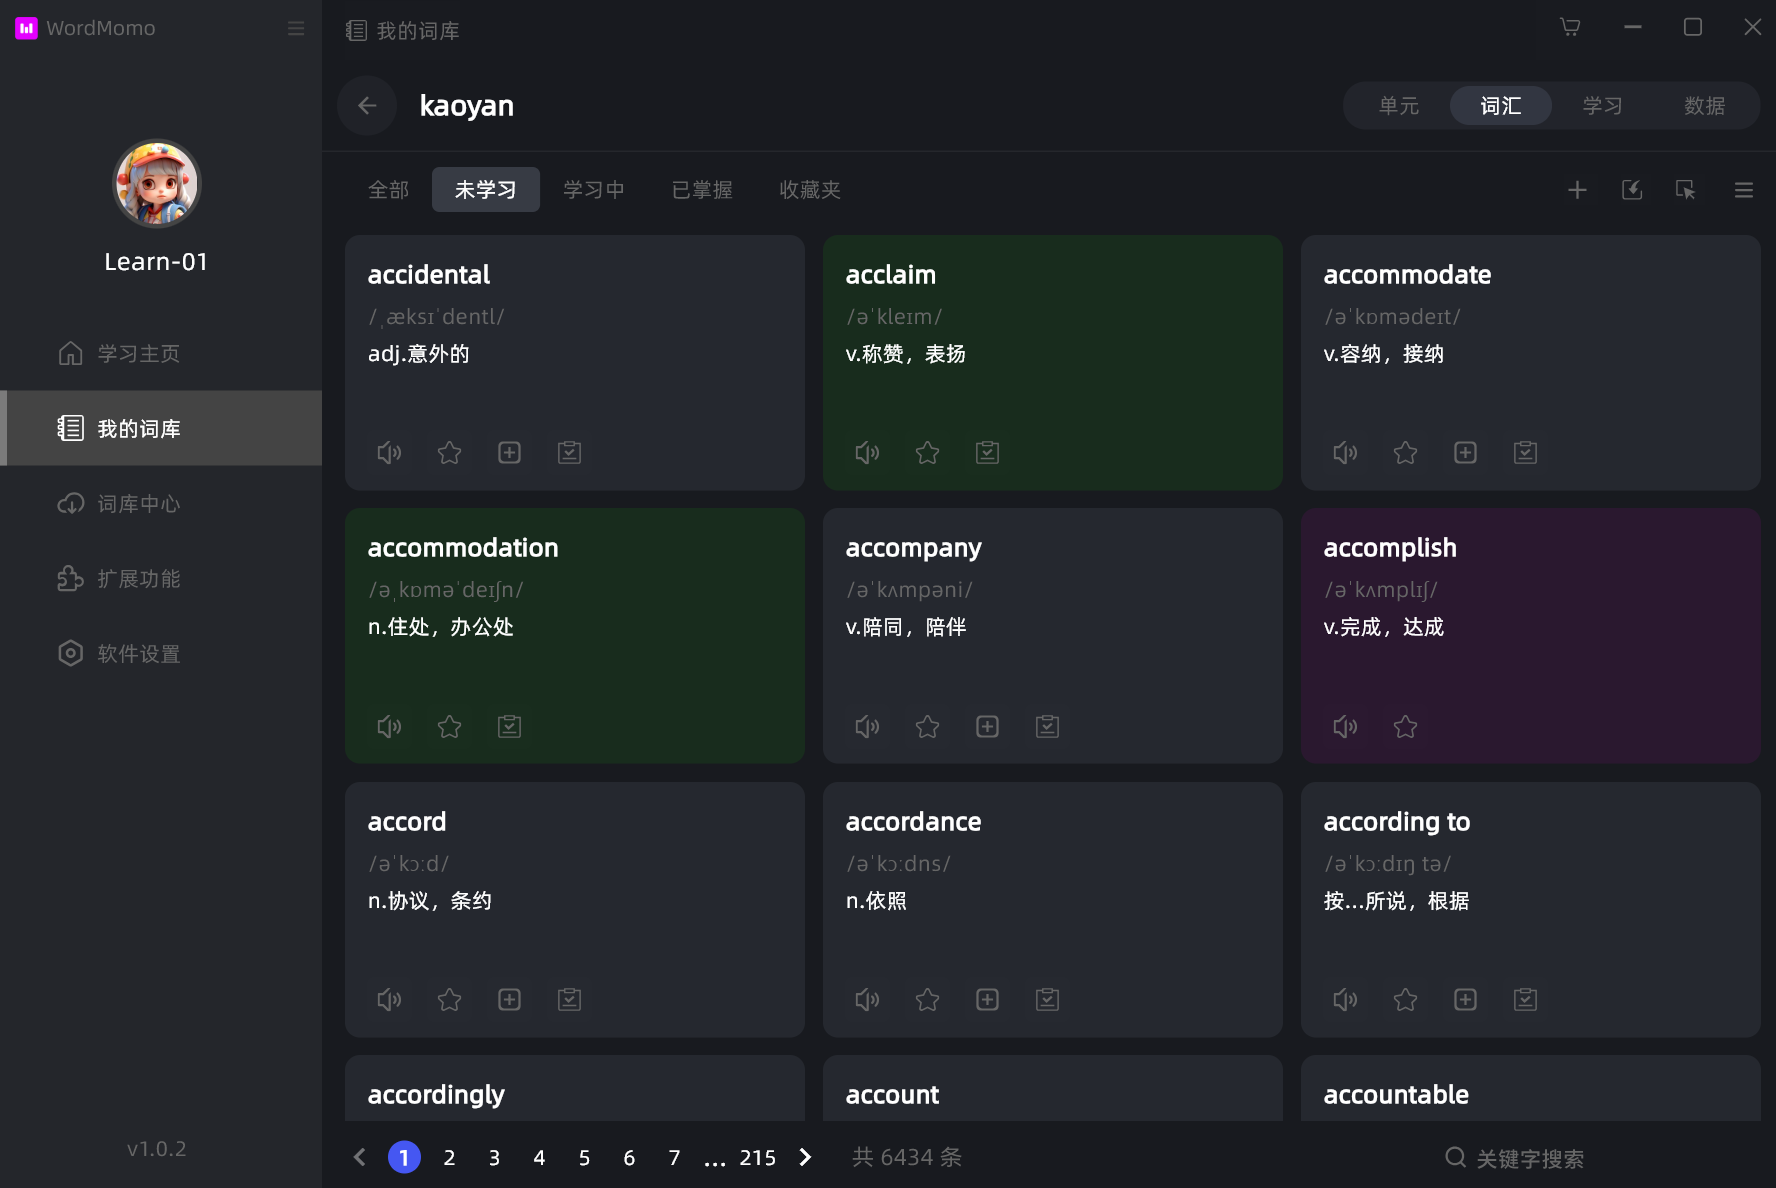
Task: Go to next page with right chevron
Action: point(805,1157)
